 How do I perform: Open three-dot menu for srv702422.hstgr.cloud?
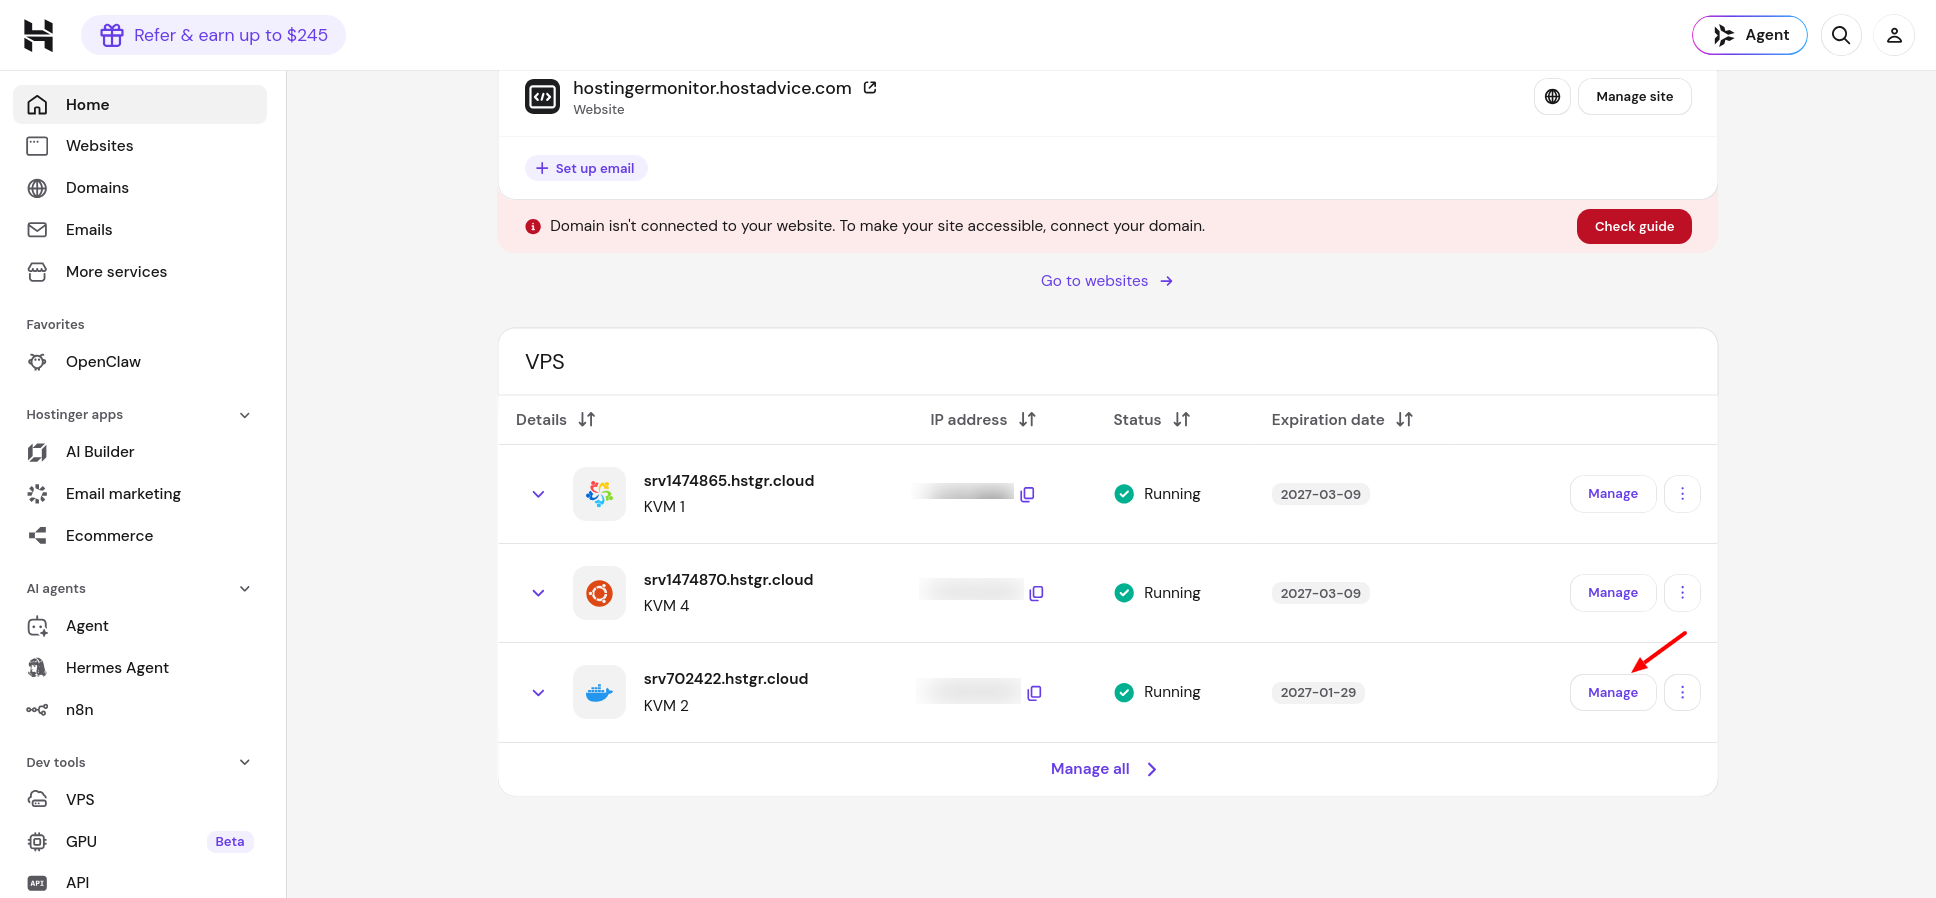[1682, 692]
